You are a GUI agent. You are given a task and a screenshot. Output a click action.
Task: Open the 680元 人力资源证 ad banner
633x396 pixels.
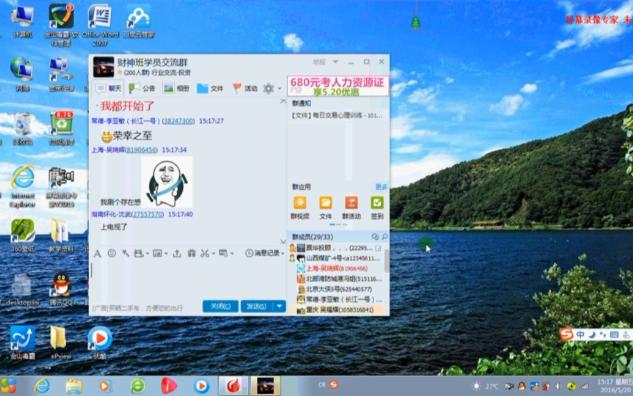click(x=337, y=86)
